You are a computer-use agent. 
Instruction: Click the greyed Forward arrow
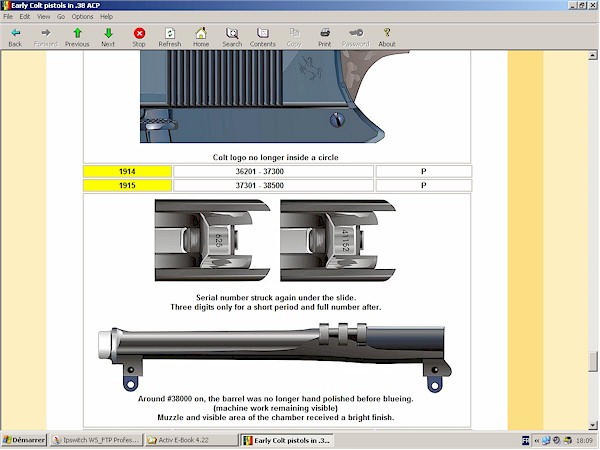(46, 37)
